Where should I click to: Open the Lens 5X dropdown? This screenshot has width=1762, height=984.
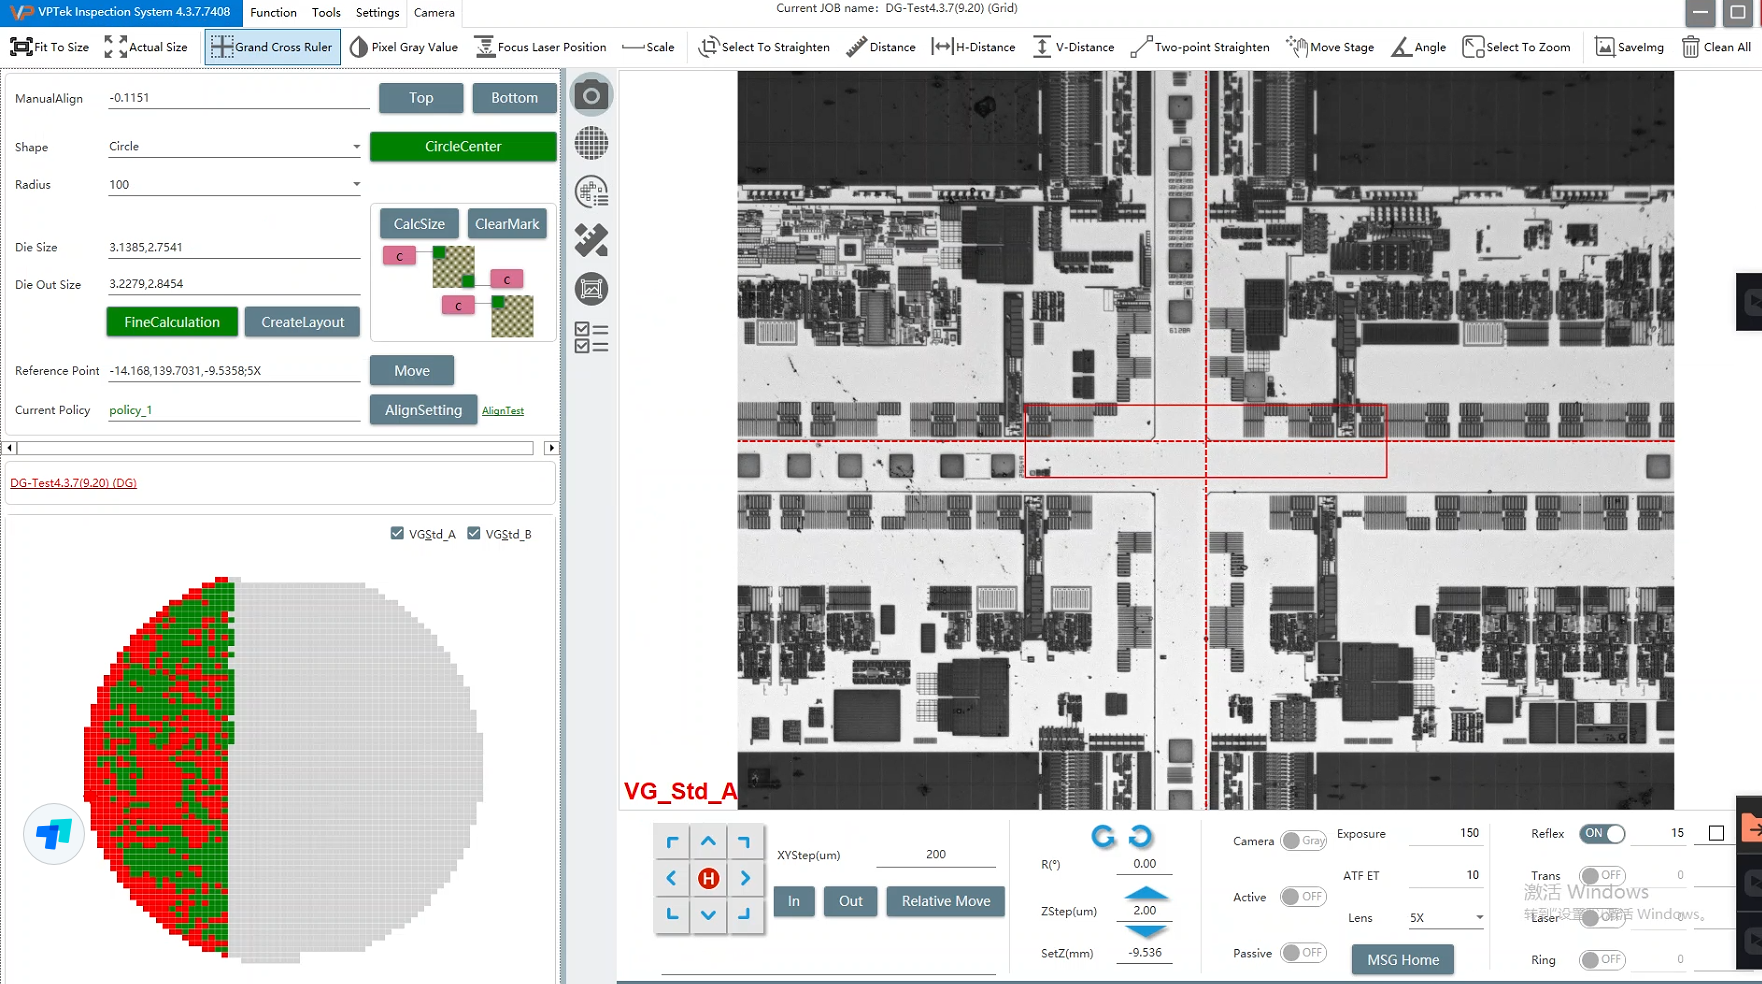(1479, 918)
